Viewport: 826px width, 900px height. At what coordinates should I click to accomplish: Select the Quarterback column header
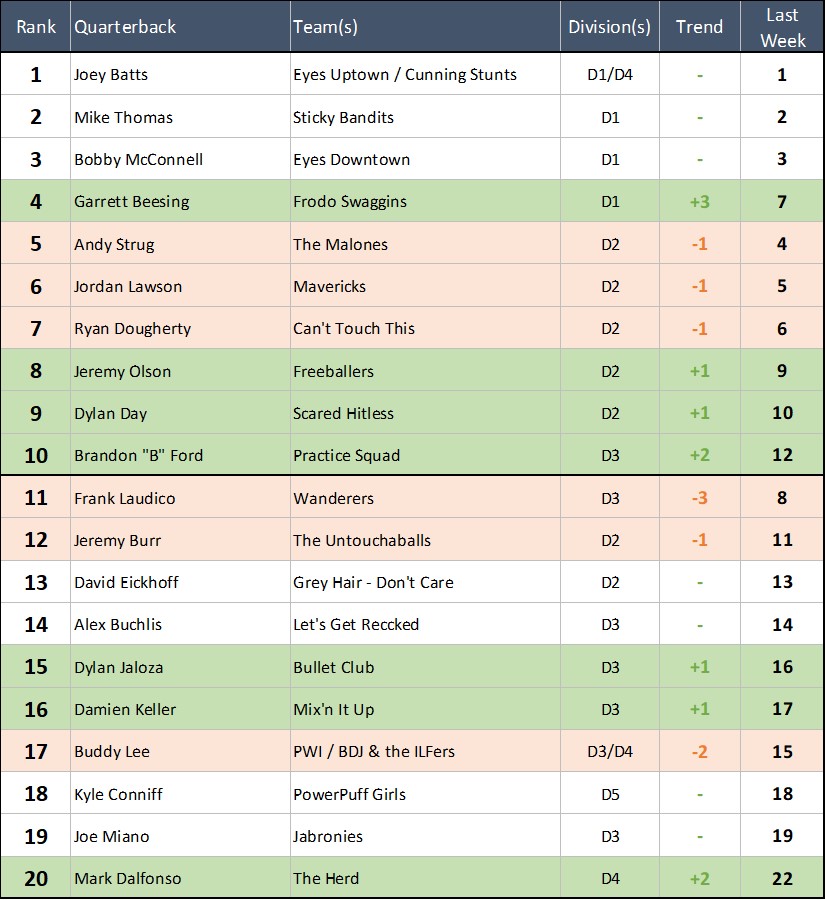coord(125,27)
